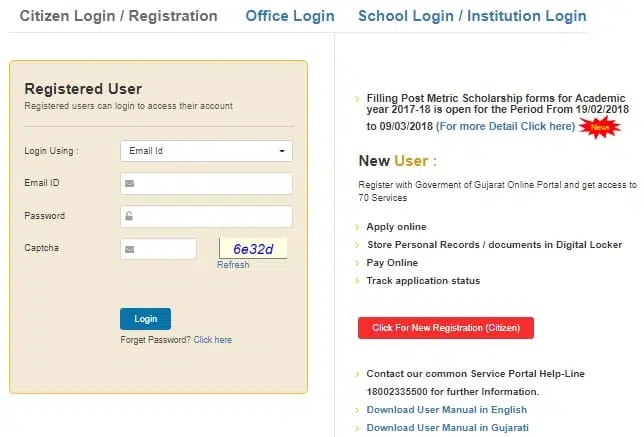
Task: Open the School Login / Institution Login tab
Action: tap(472, 16)
